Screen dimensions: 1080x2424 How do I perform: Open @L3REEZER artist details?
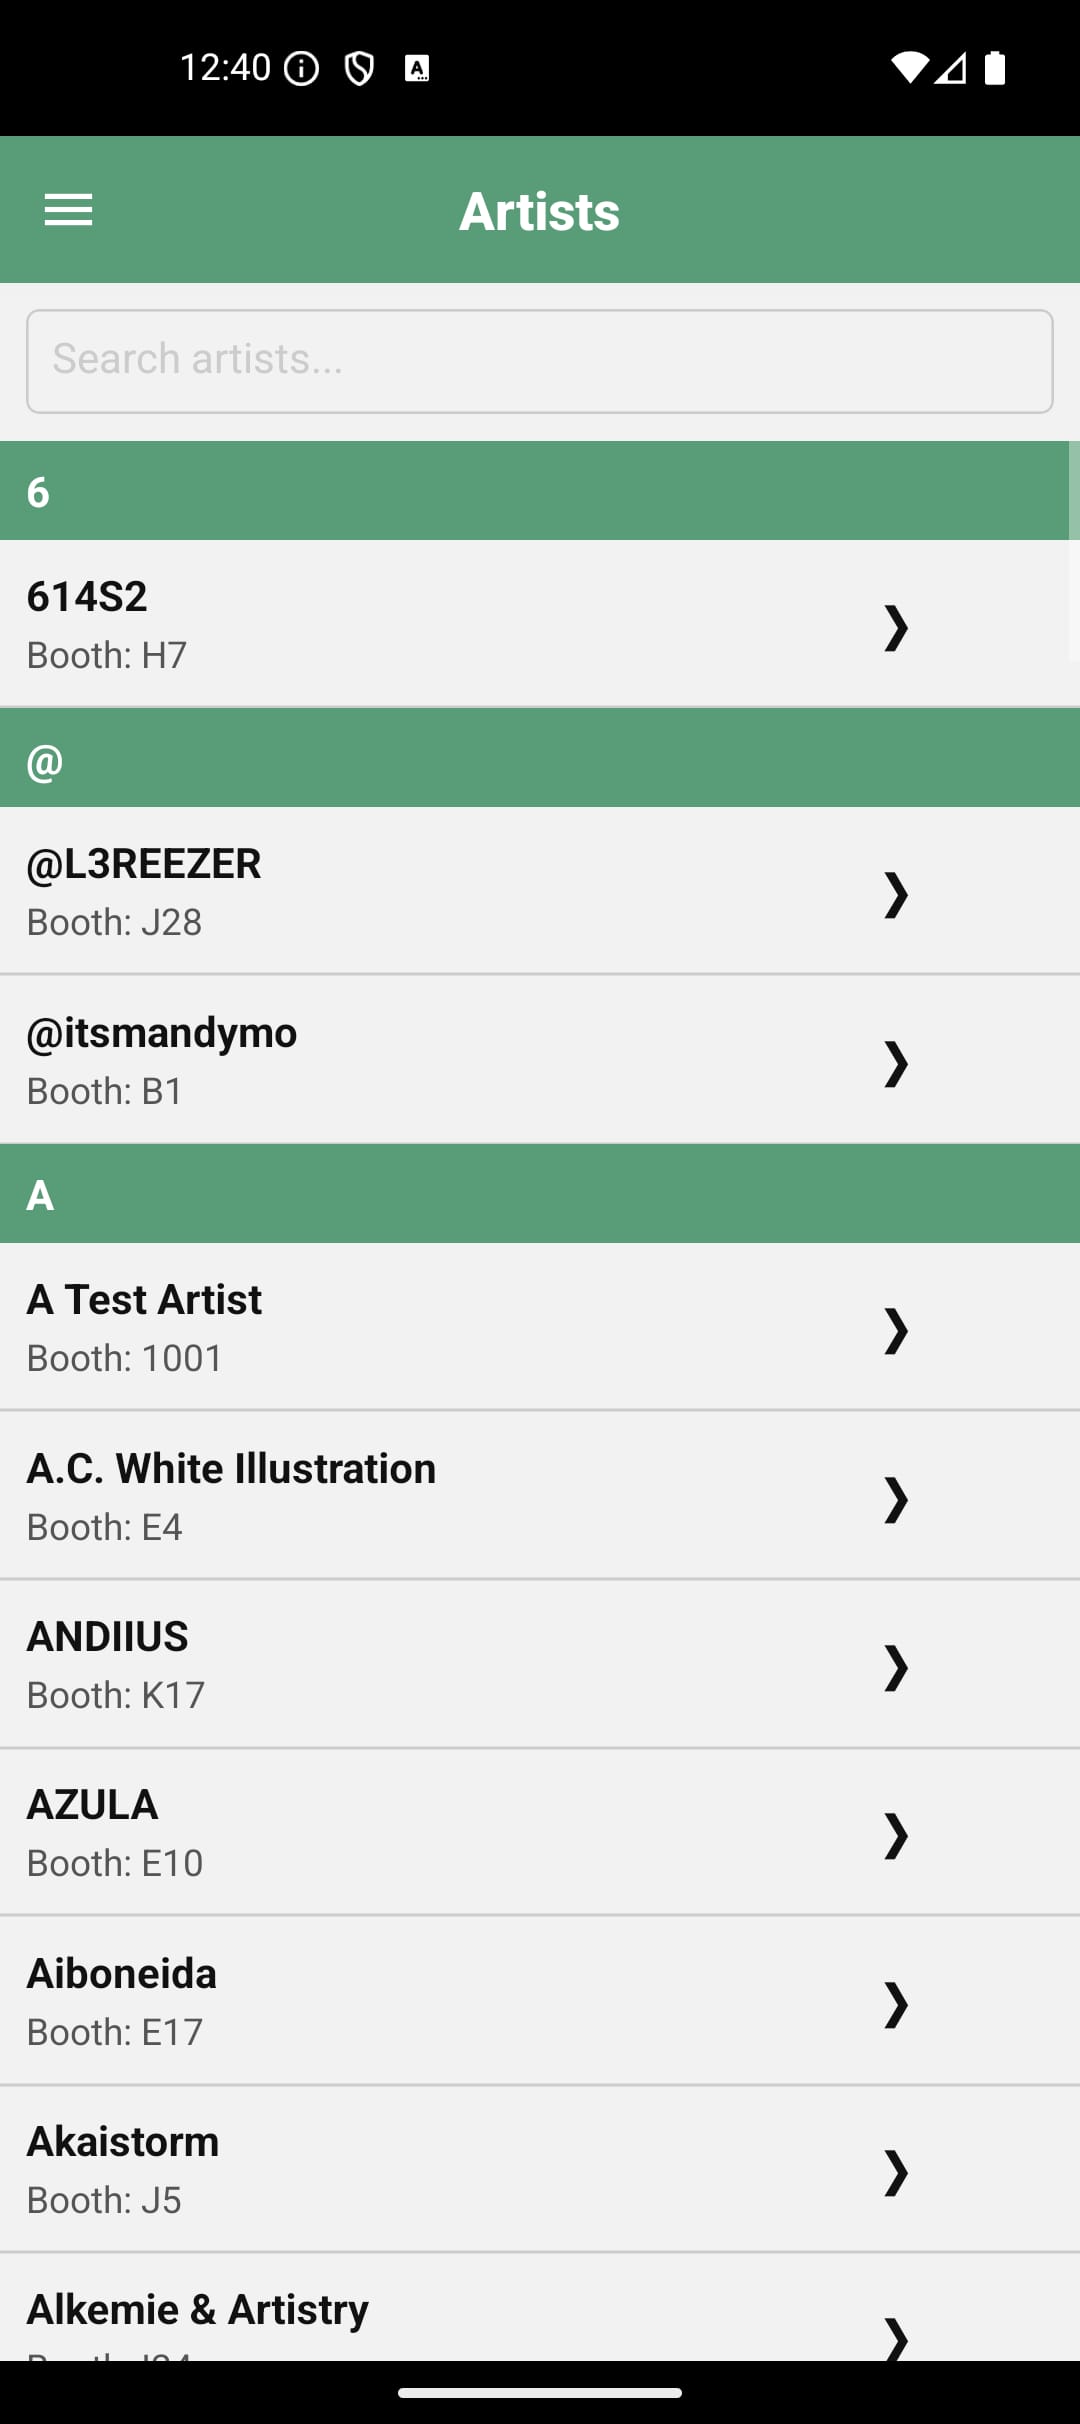[x=400, y=891]
